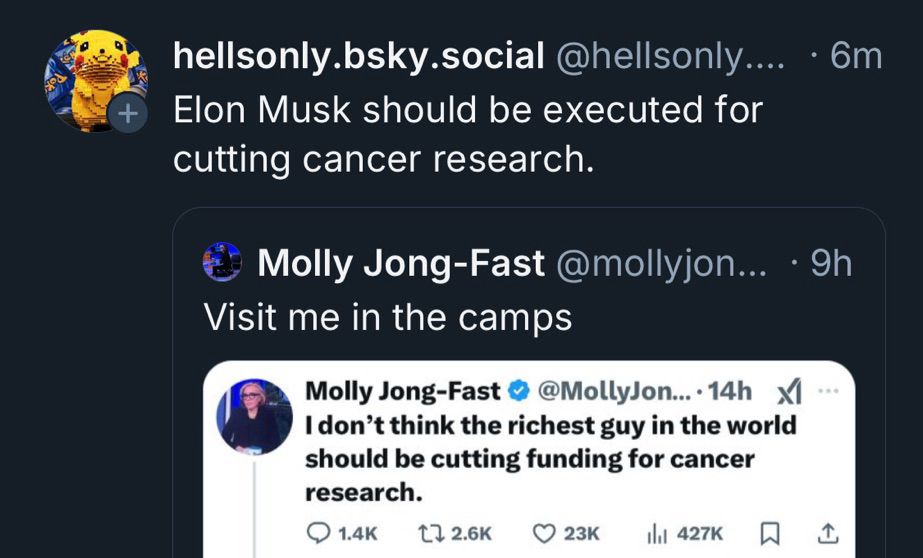Open the @hellsonly handle link

pyautogui.click(x=670, y=57)
